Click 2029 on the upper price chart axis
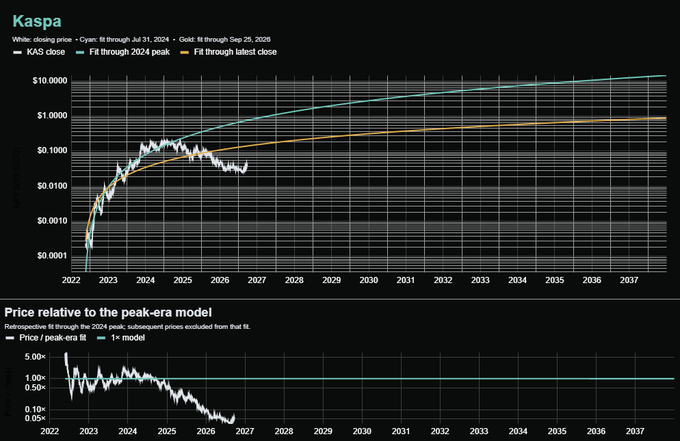The image size is (680, 441). point(331,280)
